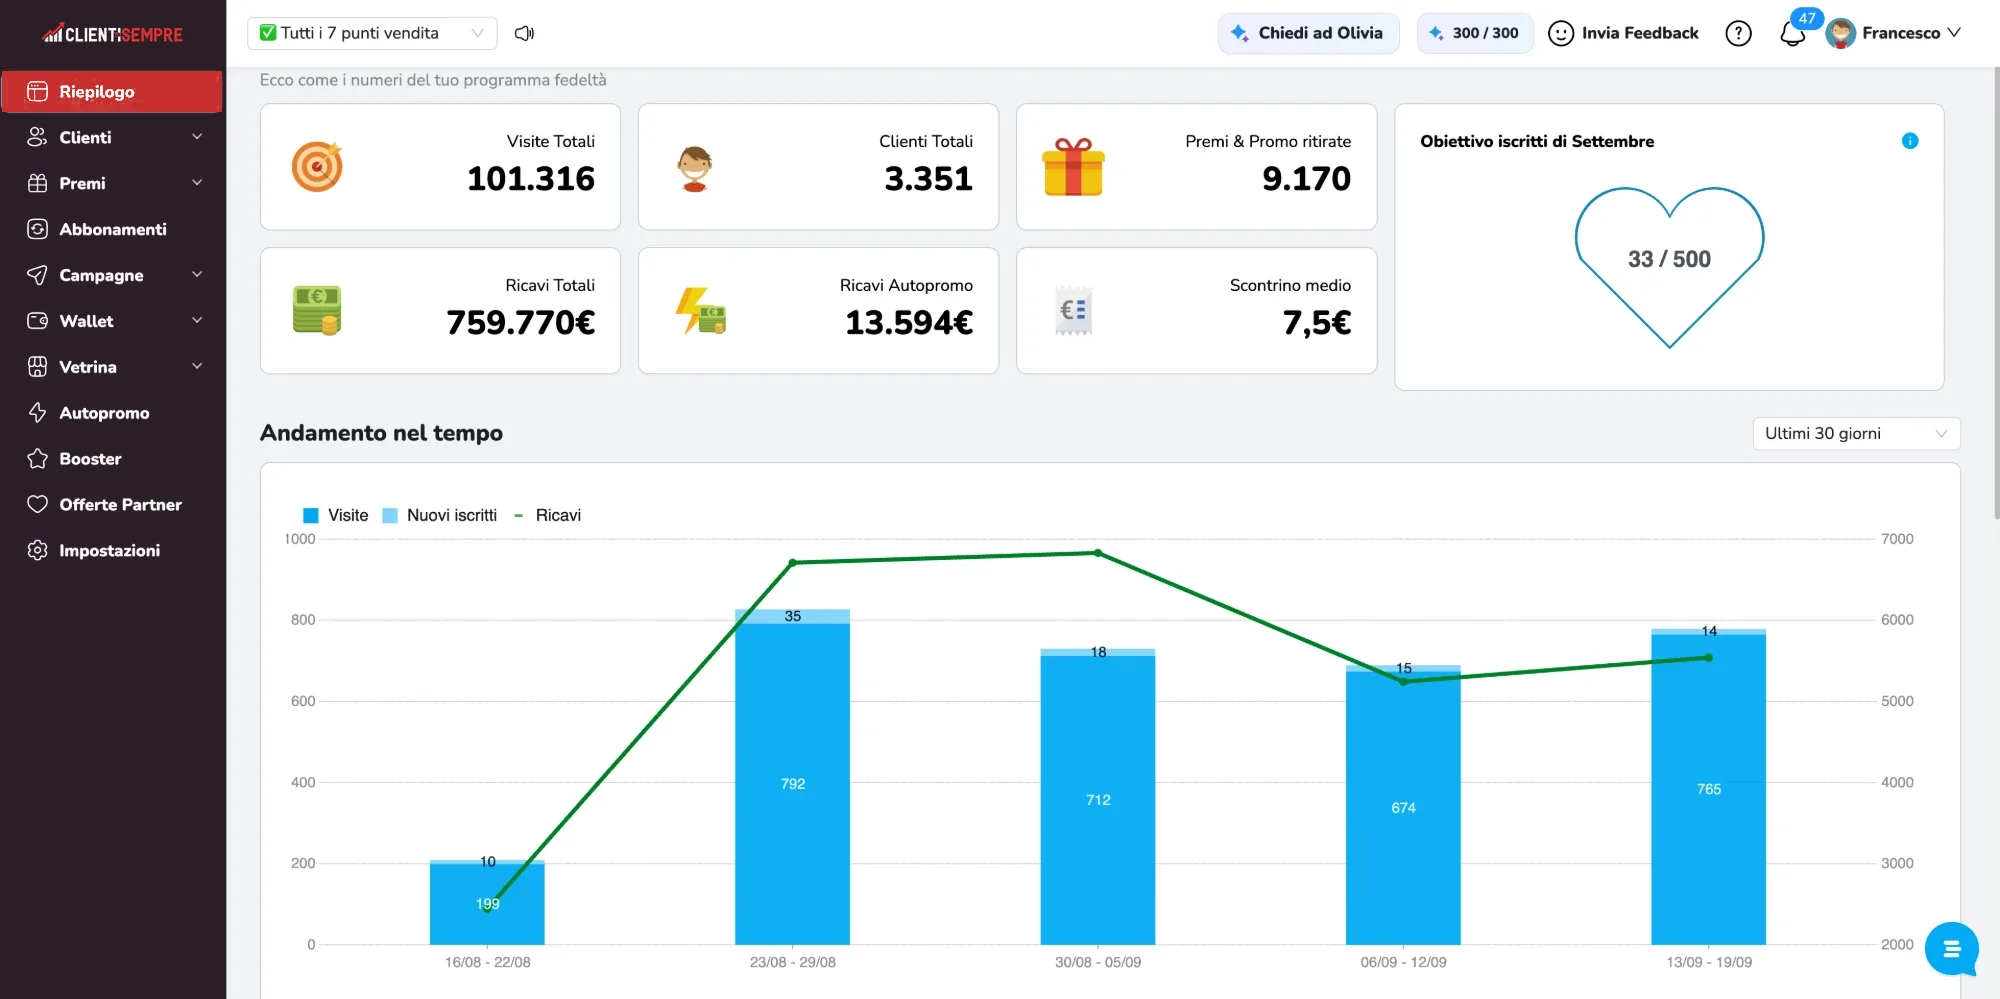Click the Invia Feedback button
The height and width of the screenshot is (999, 2000).
(1623, 33)
